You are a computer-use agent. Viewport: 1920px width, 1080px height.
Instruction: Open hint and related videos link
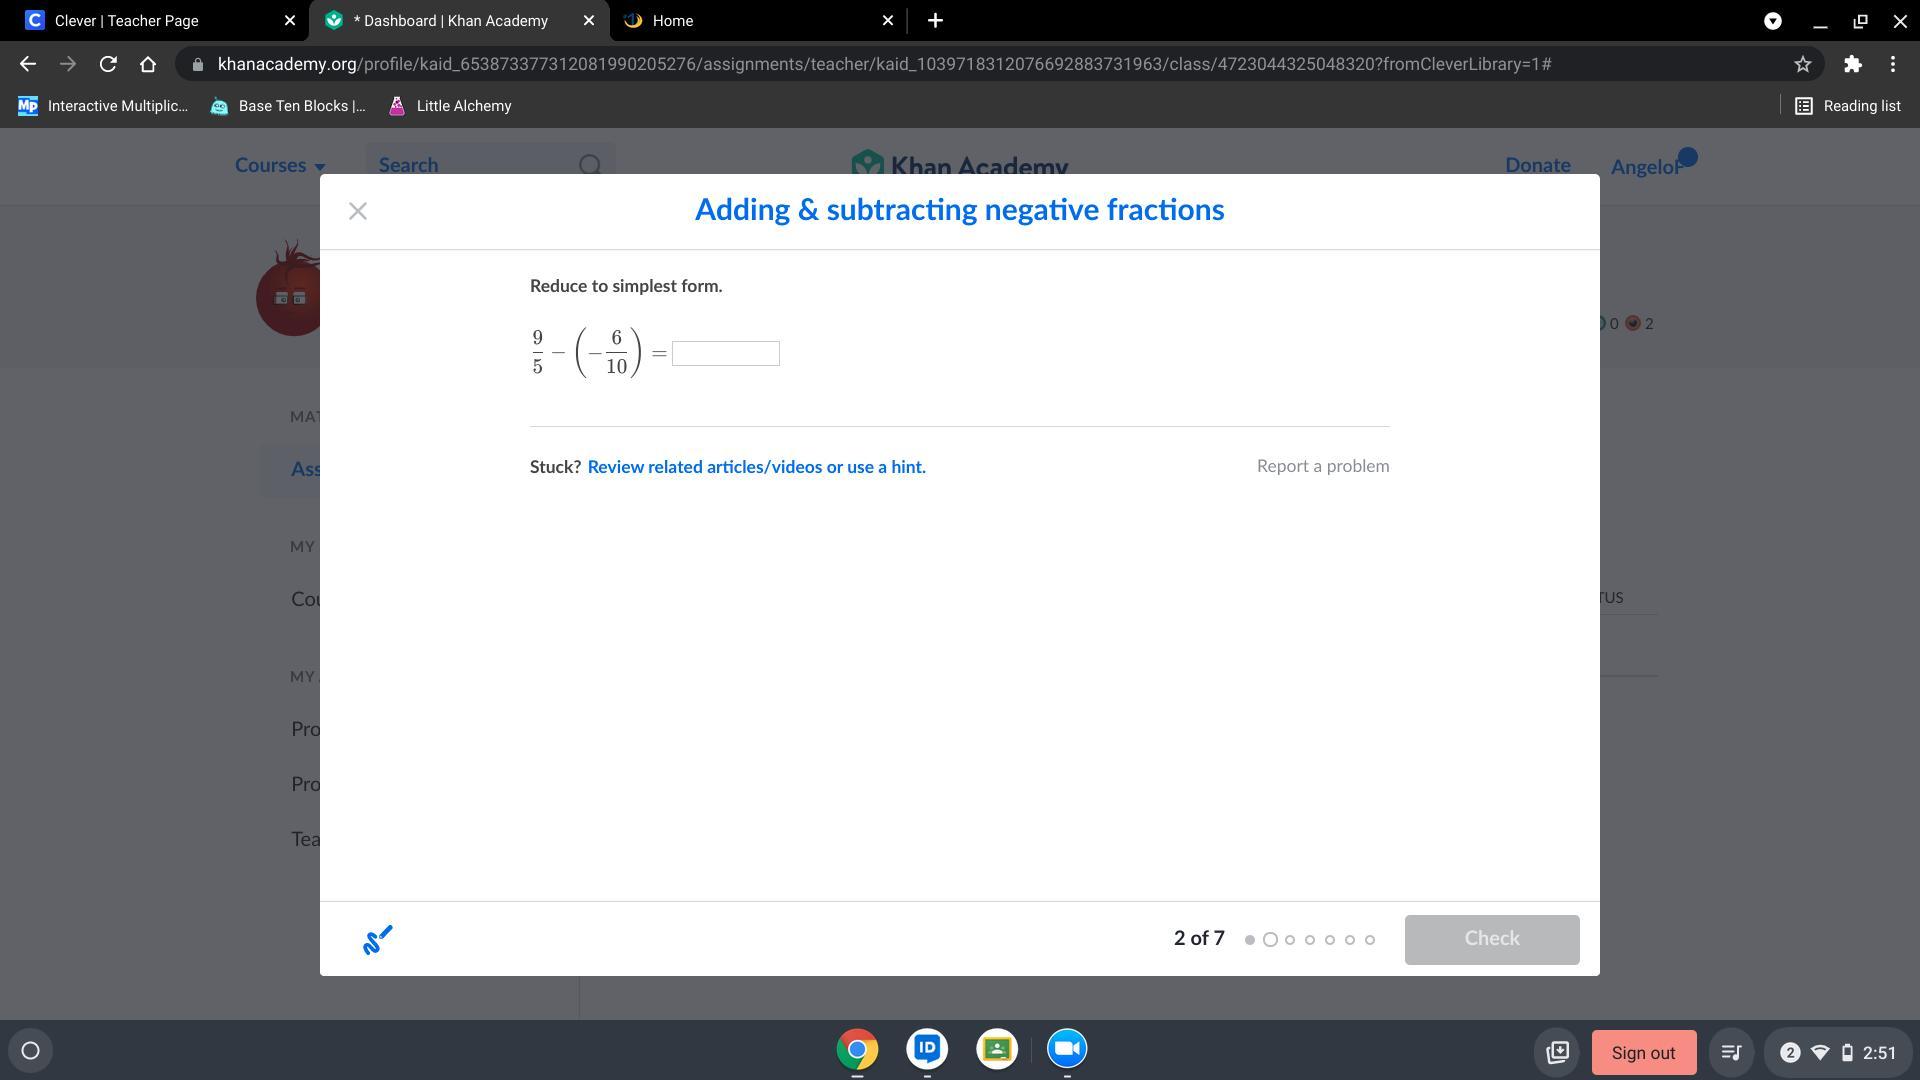click(756, 467)
